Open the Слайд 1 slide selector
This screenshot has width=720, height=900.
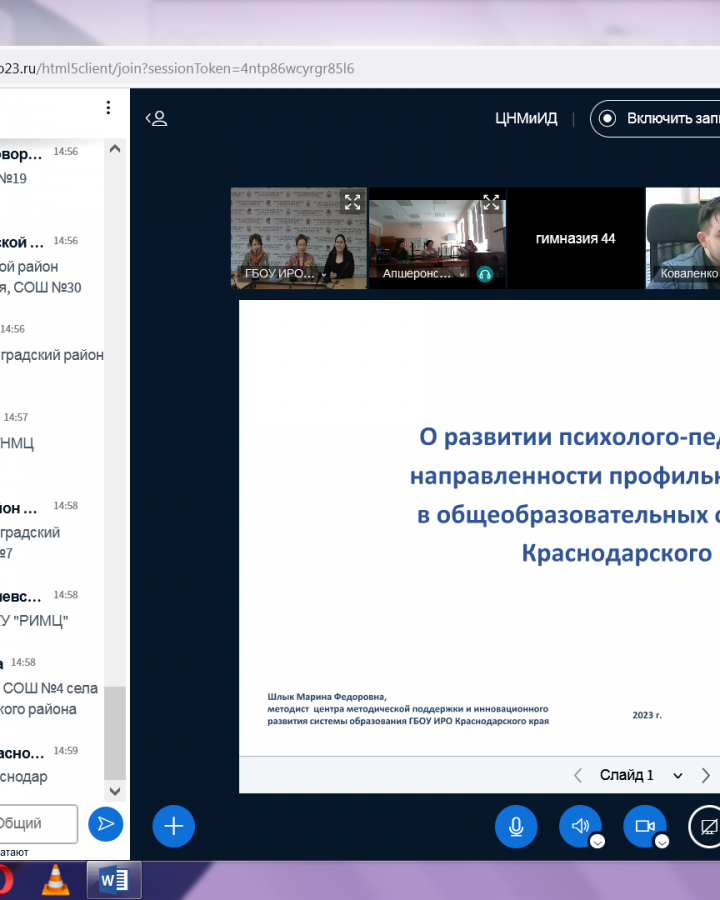click(640, 775)
